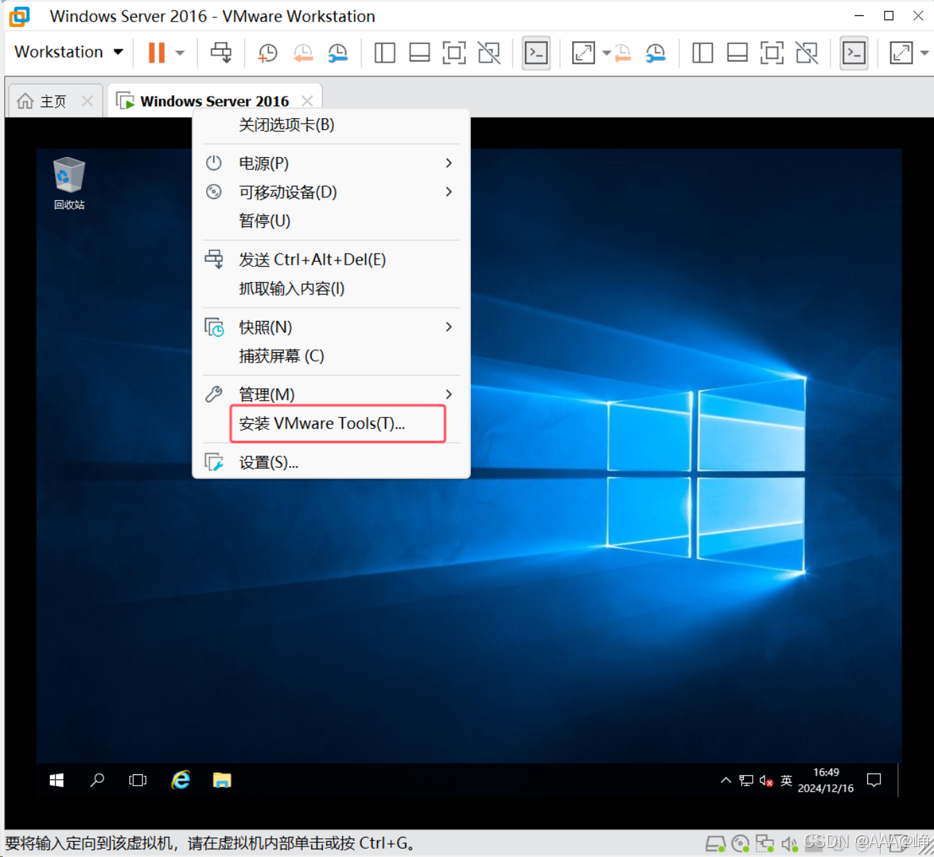The width and height of the screenshot is (934, 857).
Task: Select 抓取输入内容(I) menu item
Action: [331, 288]
